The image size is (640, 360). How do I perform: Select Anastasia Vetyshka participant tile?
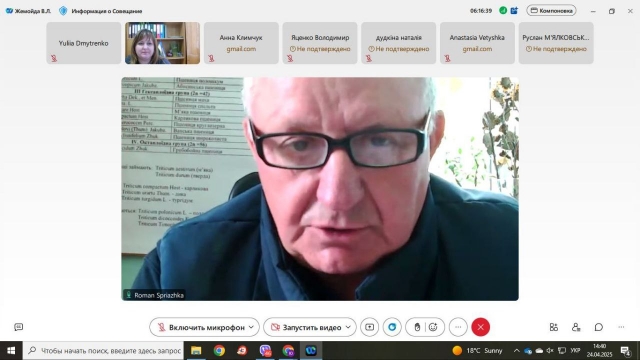pos(477,43)
